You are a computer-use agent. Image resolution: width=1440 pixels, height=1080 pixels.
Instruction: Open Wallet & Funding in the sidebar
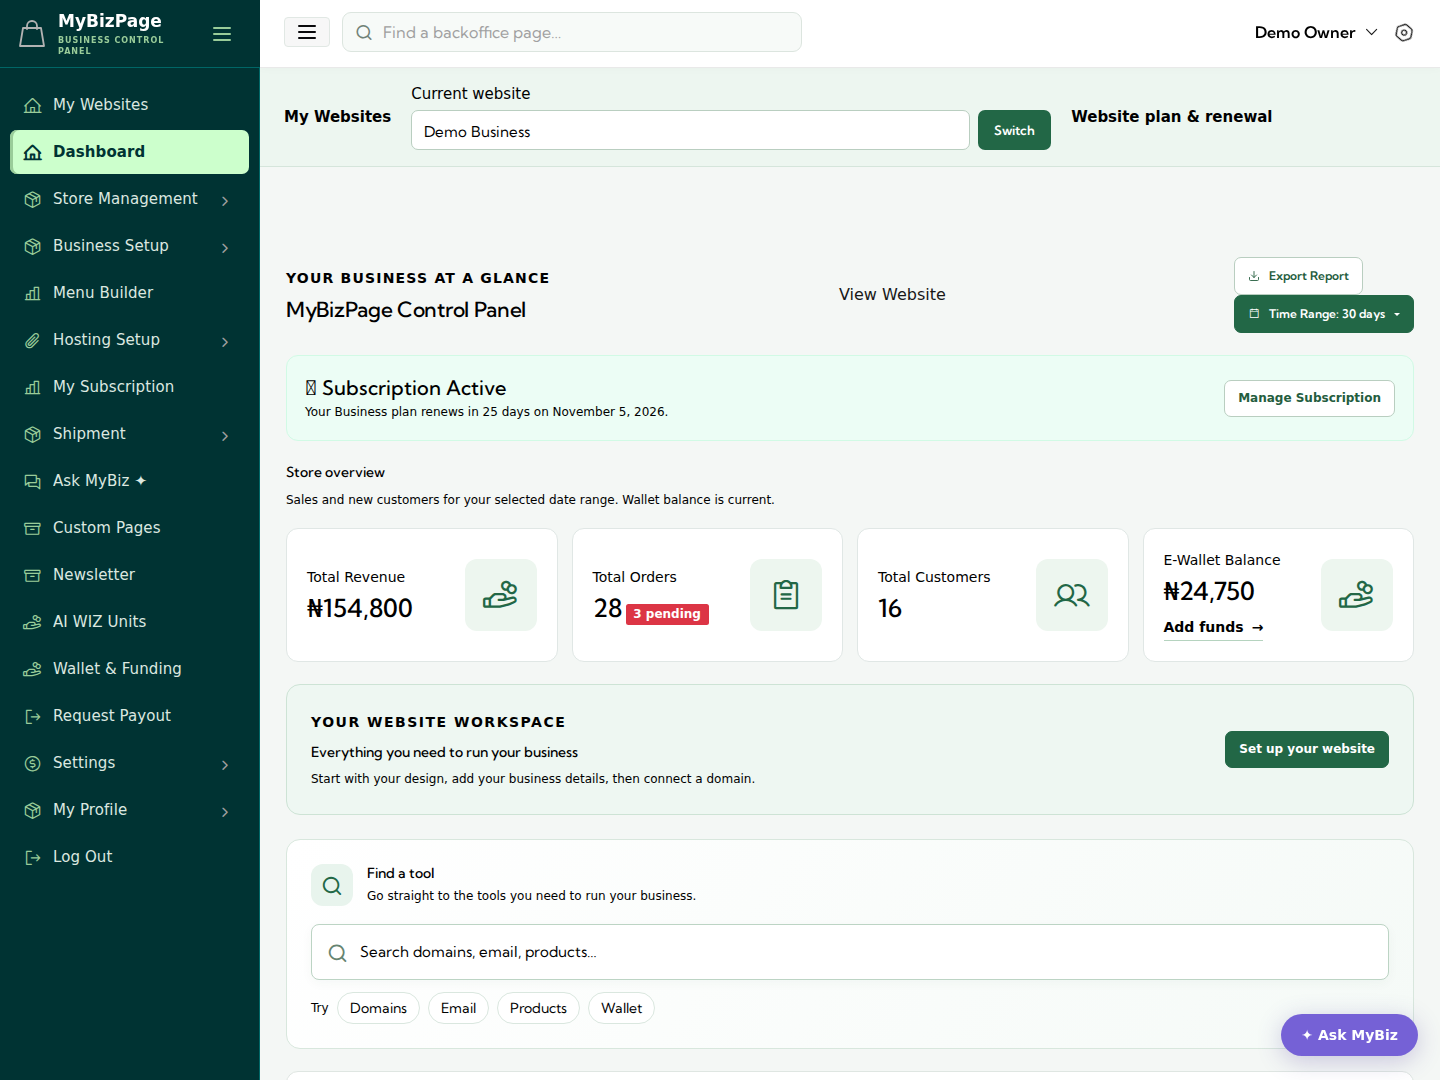pyautogui.click(x=130, y=669)
